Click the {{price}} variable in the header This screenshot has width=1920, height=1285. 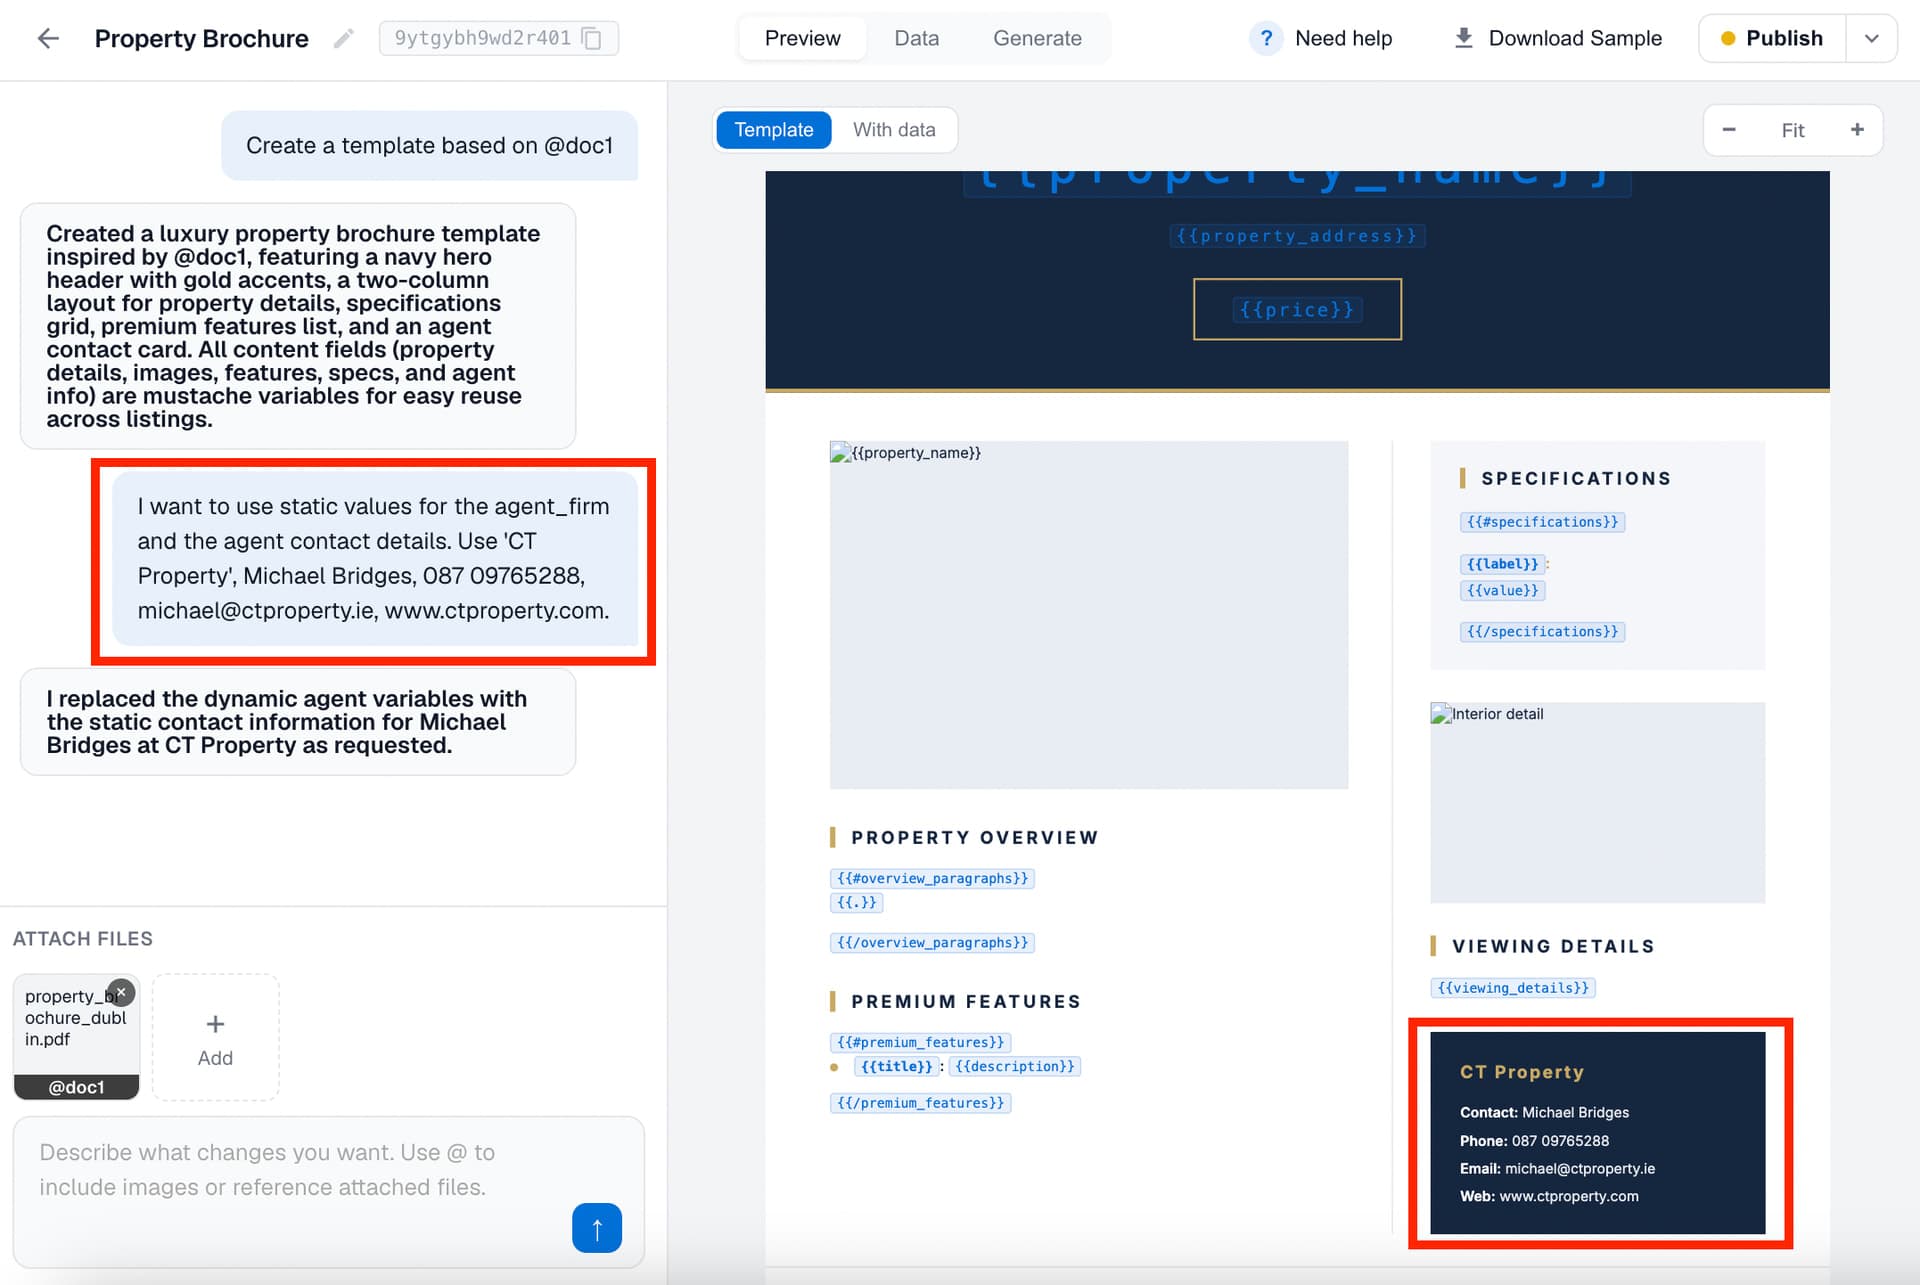pos(1297,310)
